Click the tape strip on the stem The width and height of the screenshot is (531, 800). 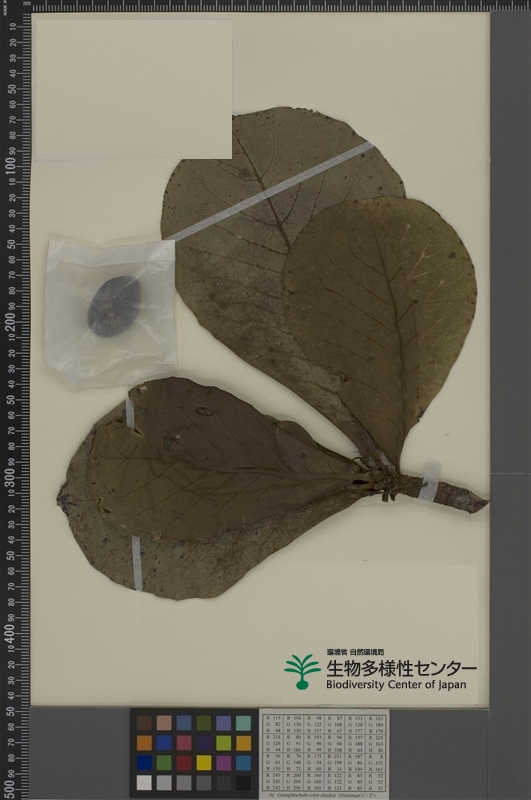pyautogui.click(x=429, y=480)
